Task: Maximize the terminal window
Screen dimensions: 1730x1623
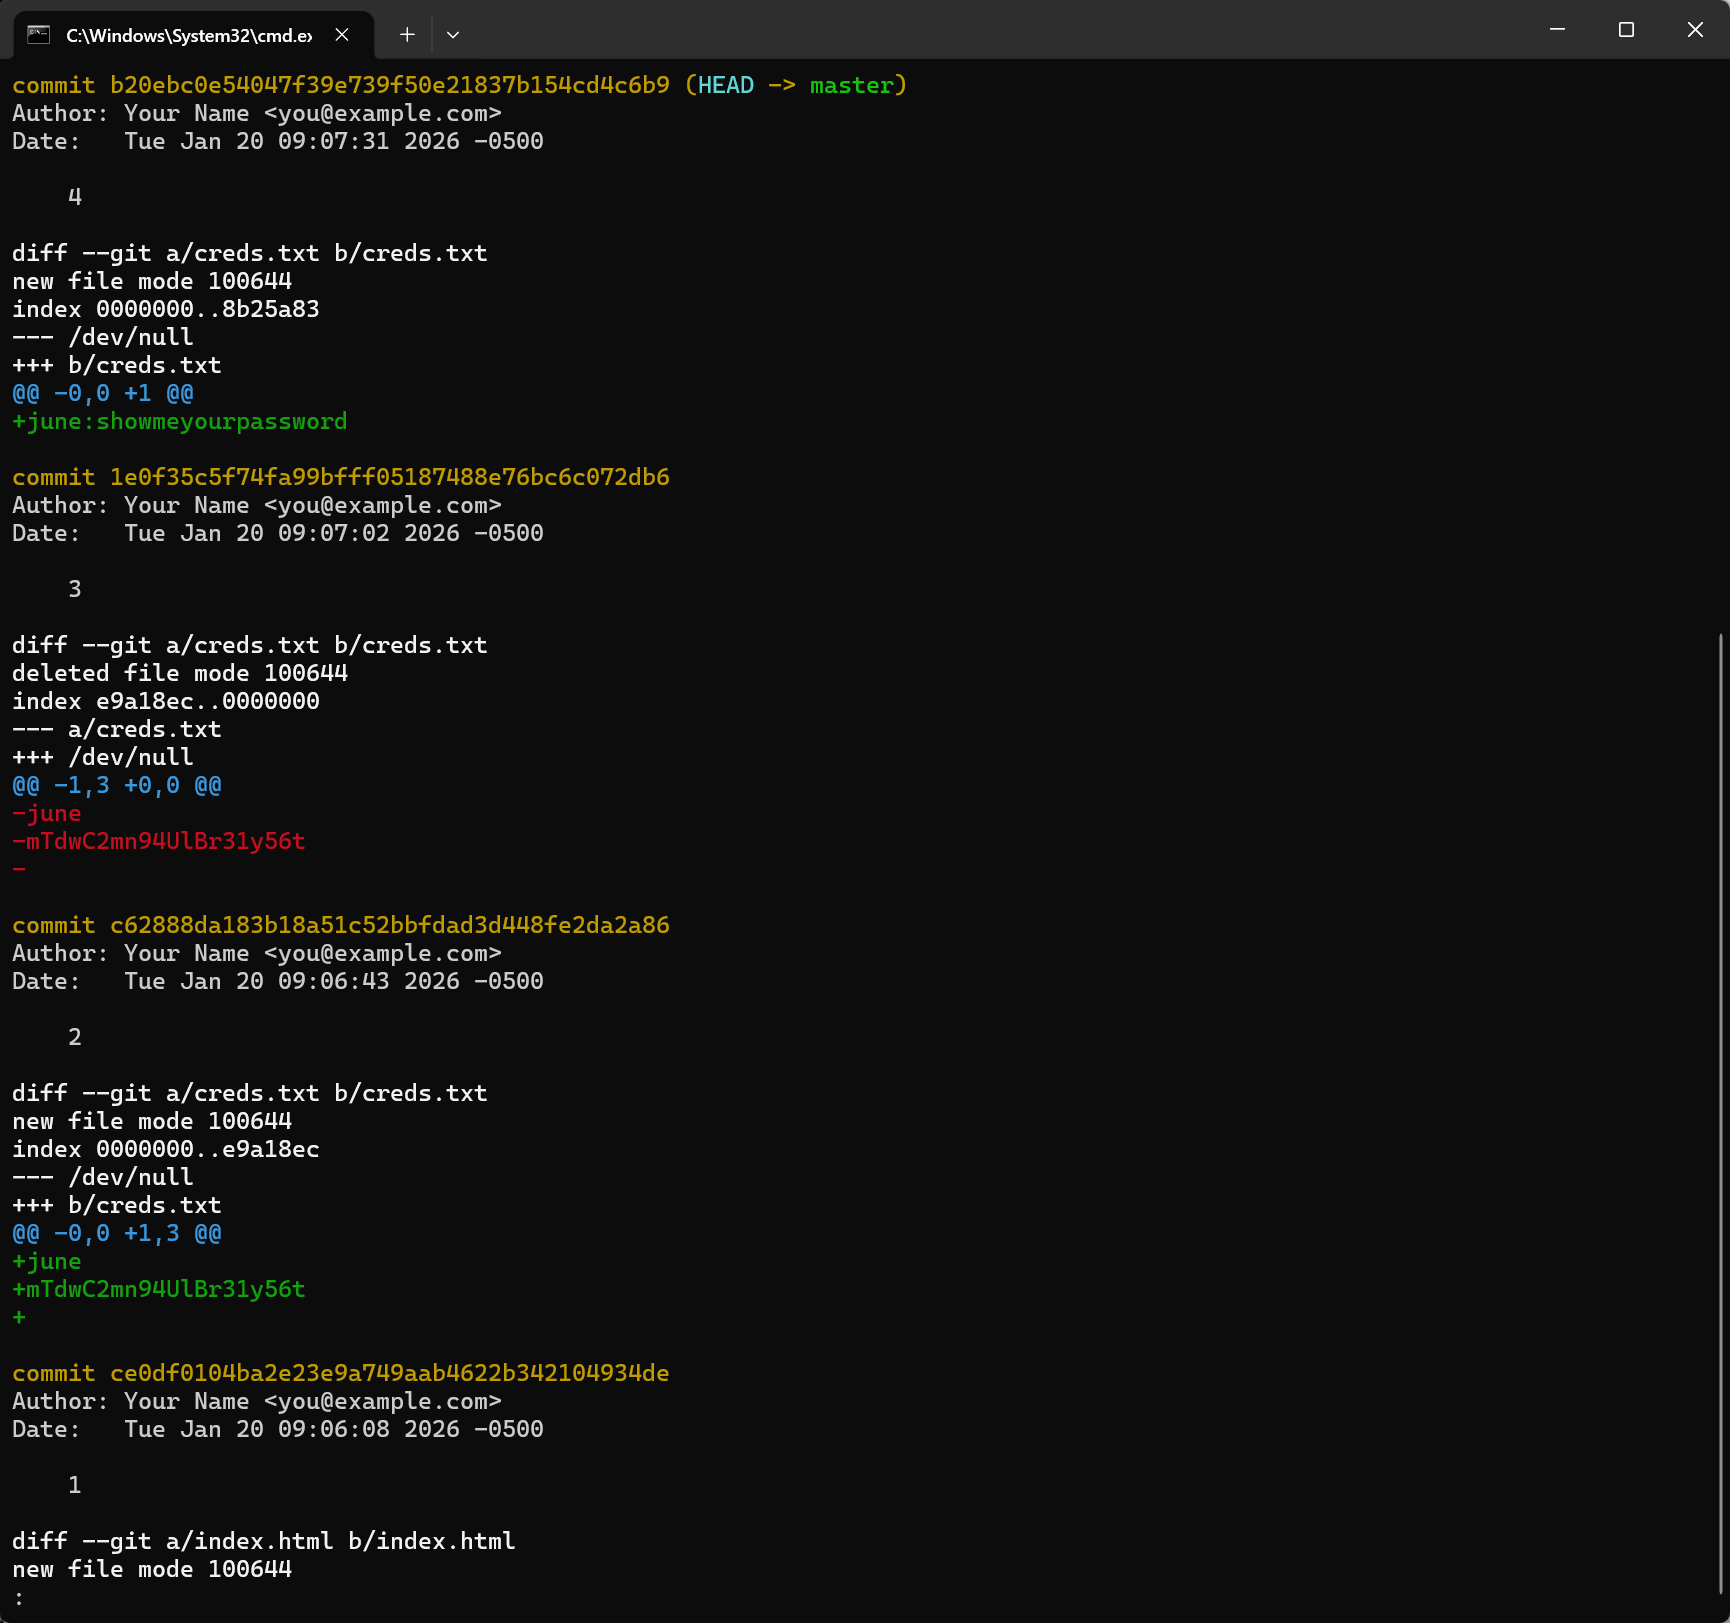Action: point(1626,30)
